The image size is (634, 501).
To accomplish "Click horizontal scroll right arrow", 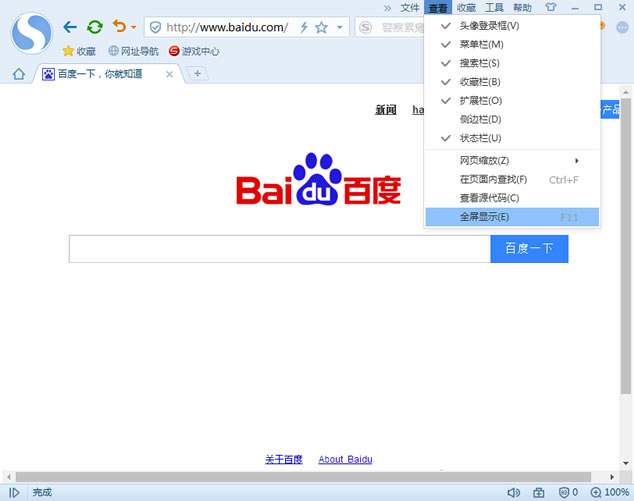I will tap(612, 477).
